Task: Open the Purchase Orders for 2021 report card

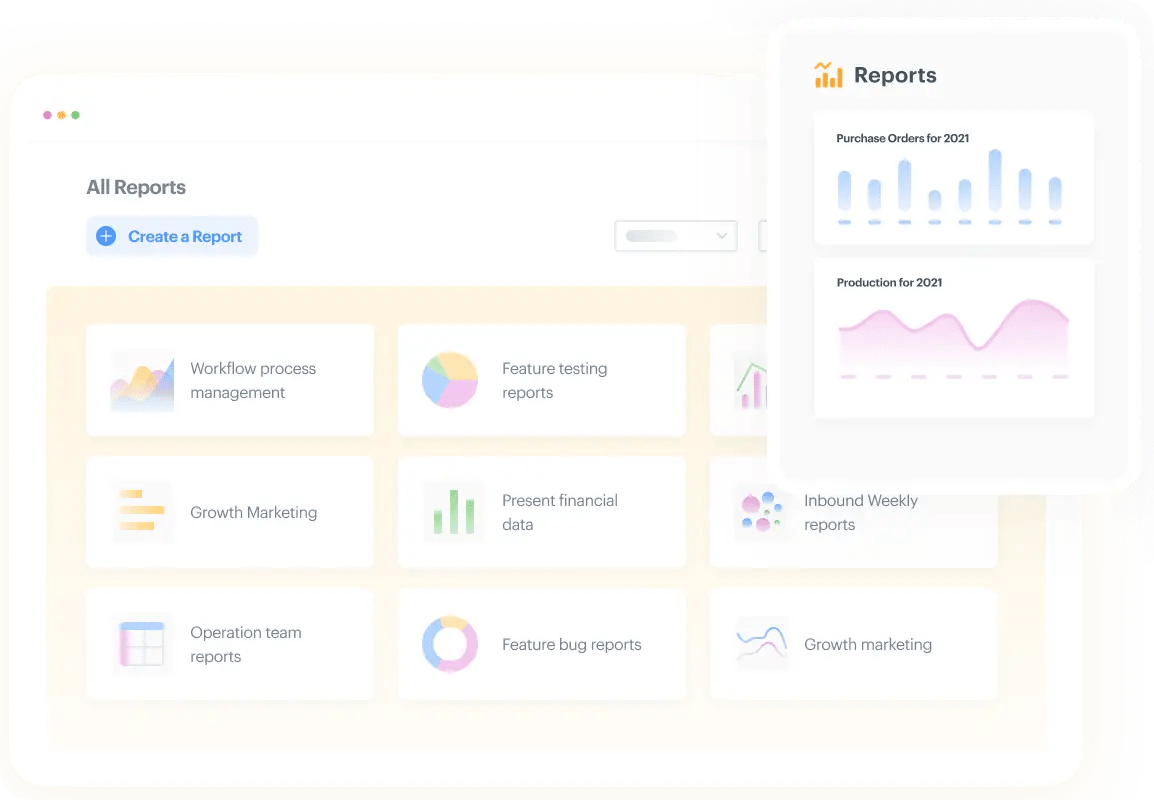Action: click(953, 178)
